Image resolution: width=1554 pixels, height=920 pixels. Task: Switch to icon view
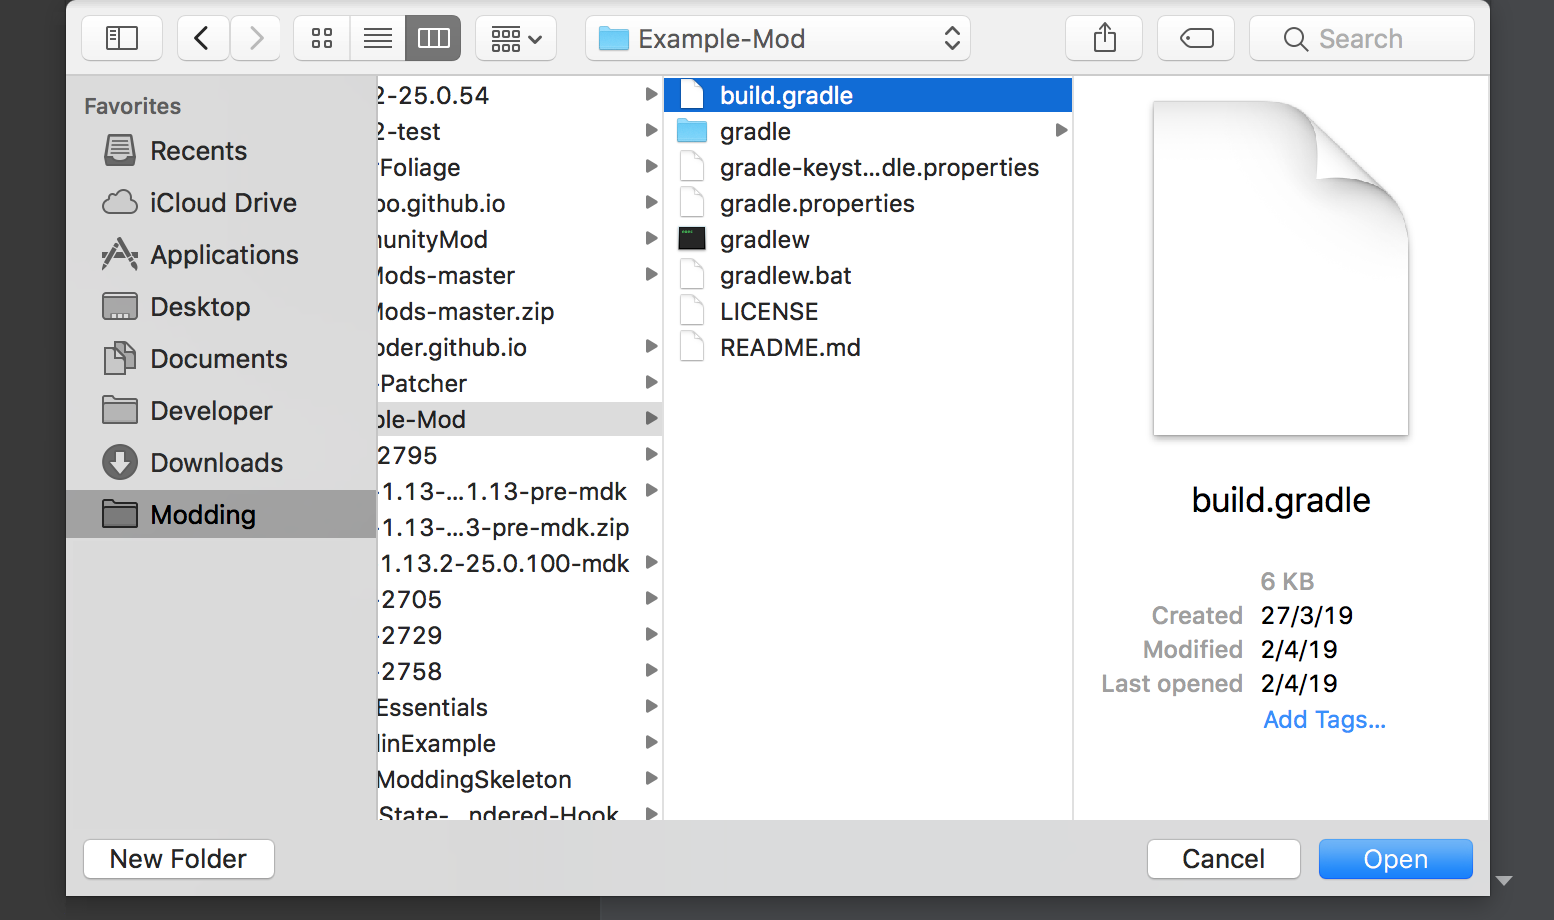pos(321,38)
